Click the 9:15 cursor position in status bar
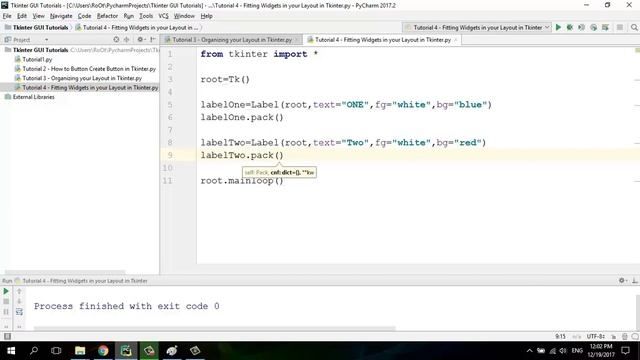Viewport: 640px width, 360px height. tap(560, 336)
